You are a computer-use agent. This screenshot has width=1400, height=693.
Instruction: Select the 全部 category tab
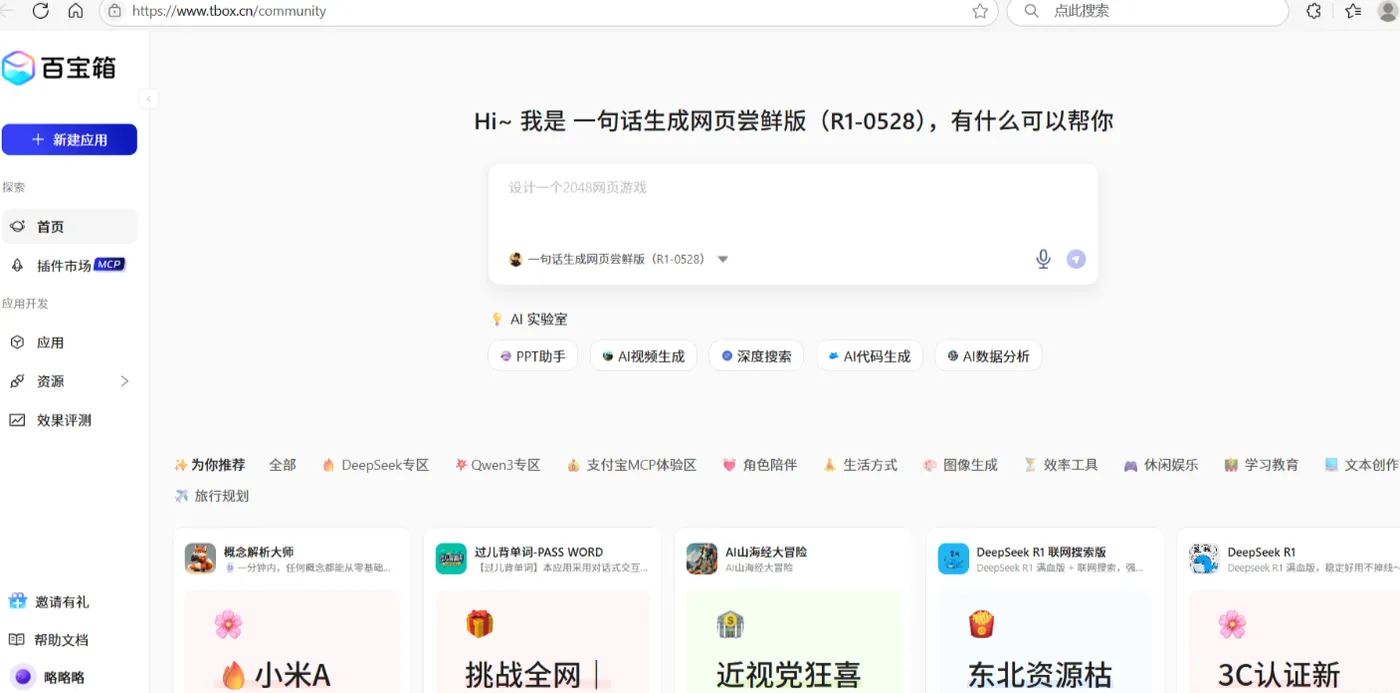(x=283, y=465)
